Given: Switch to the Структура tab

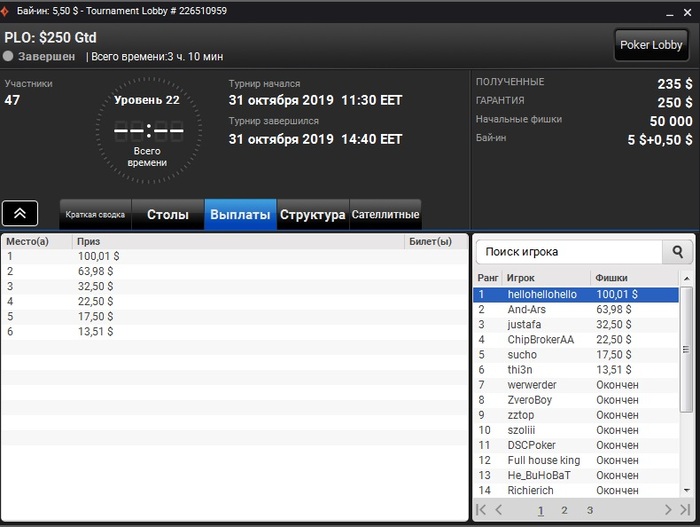Looking at the screenshot, I should (312, 215).
